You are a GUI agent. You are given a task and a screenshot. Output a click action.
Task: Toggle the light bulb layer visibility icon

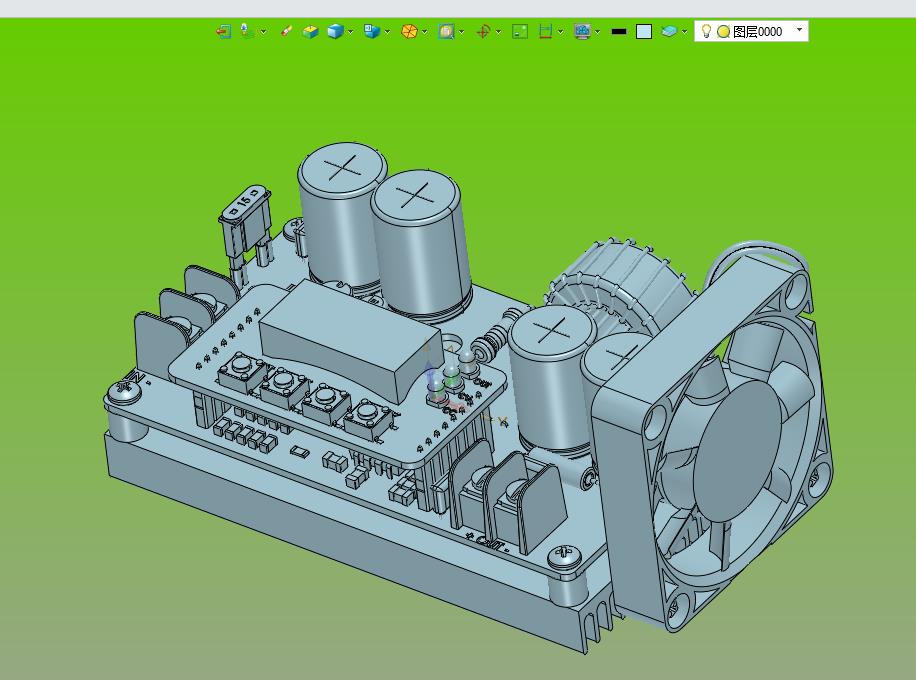click(x=706, y=31)
